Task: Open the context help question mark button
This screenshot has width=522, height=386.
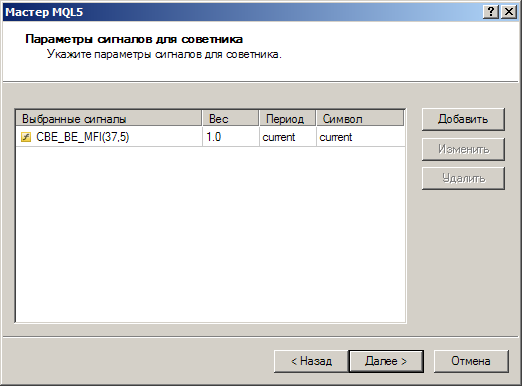Action: click(x=491, y=12)
